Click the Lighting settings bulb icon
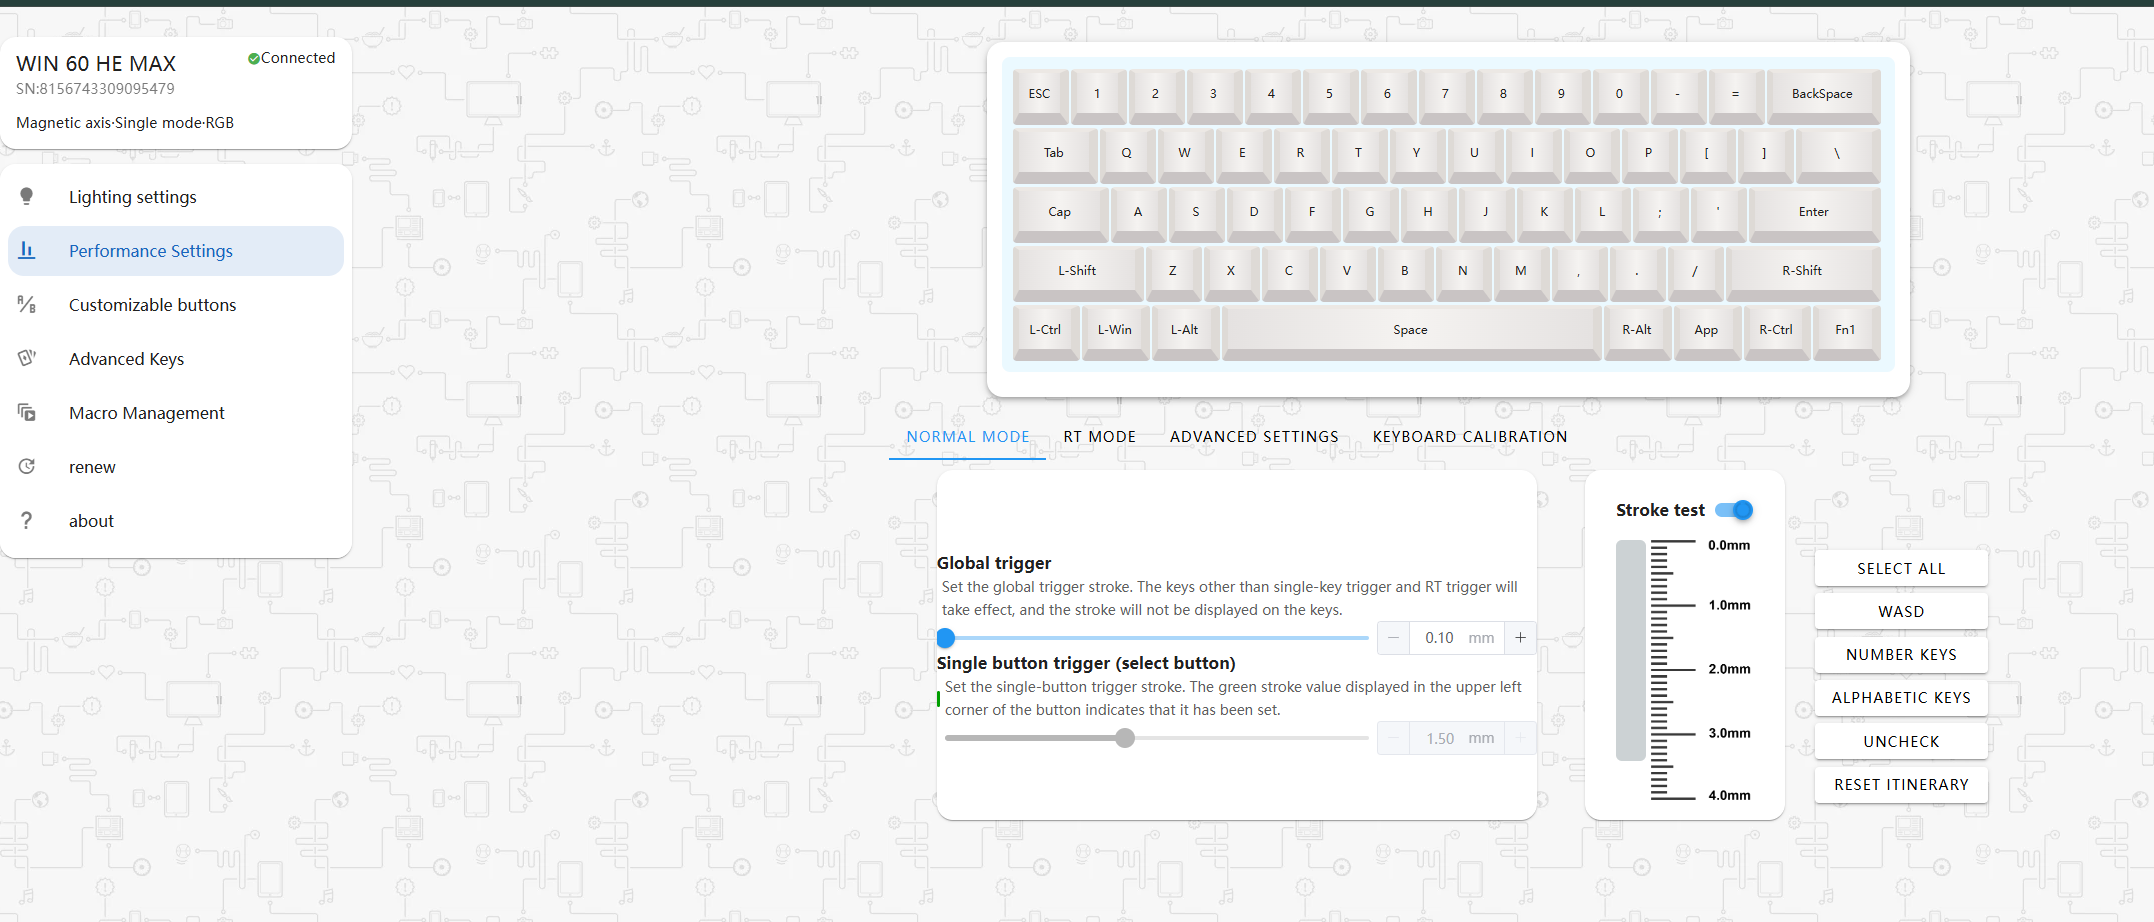 (x=27, y=197)
